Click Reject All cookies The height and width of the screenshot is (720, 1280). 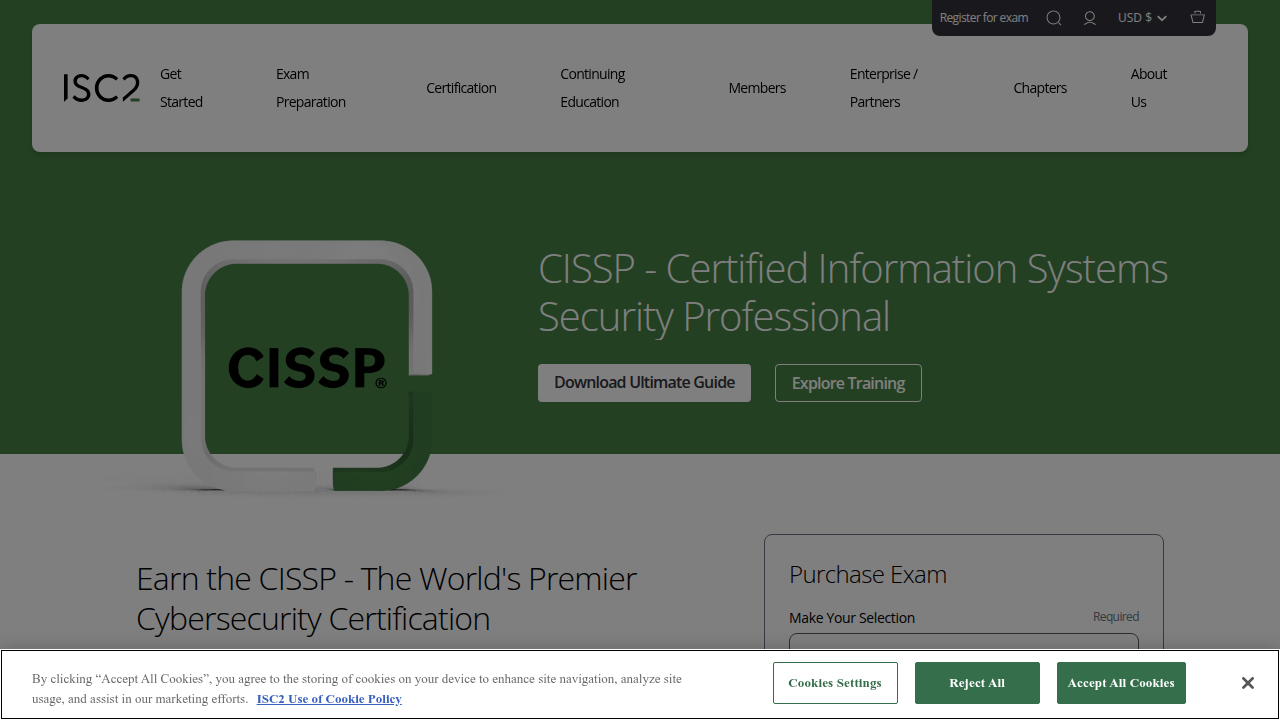[977, 683]
